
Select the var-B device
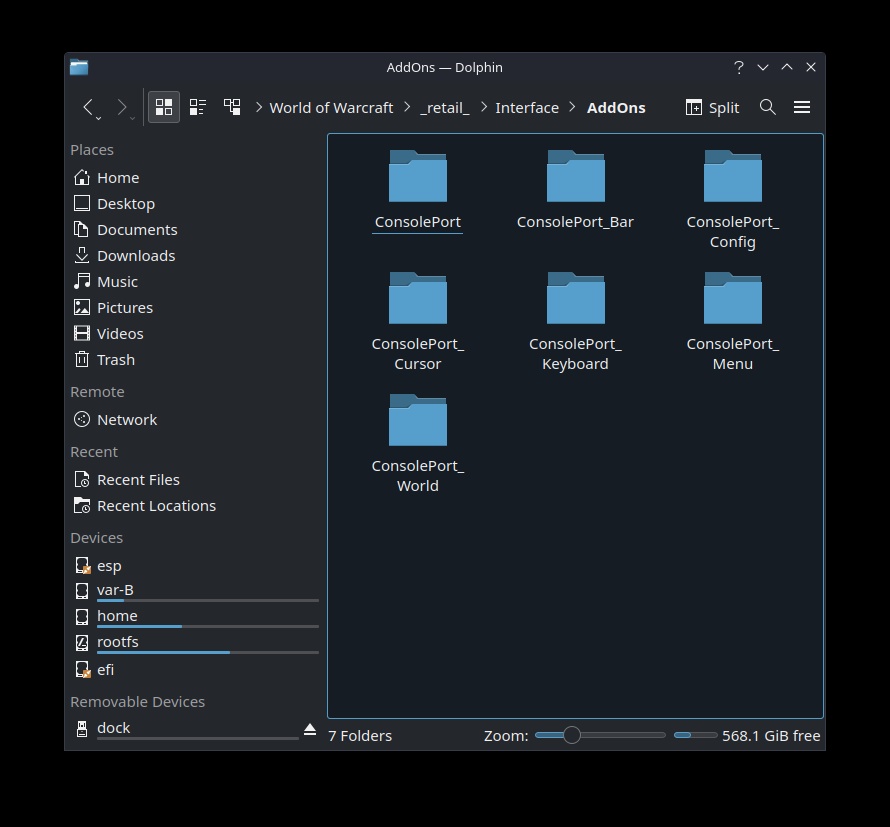click(194, 591)
